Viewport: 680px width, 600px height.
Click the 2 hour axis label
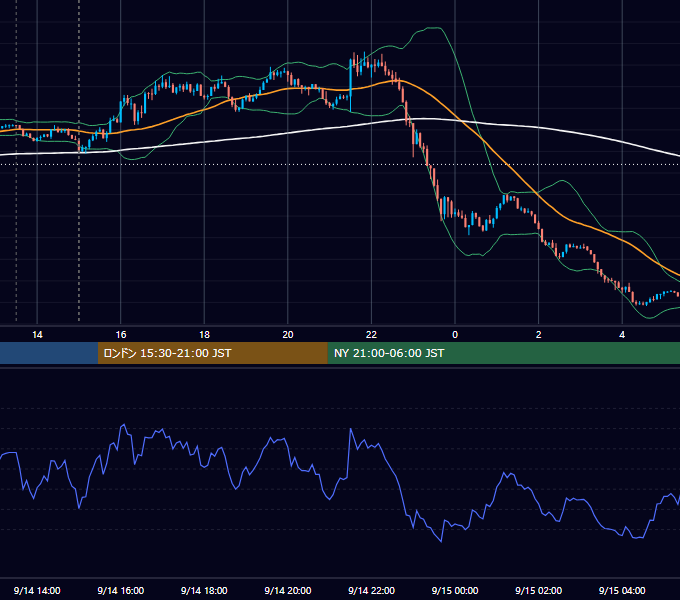[539, 335]
